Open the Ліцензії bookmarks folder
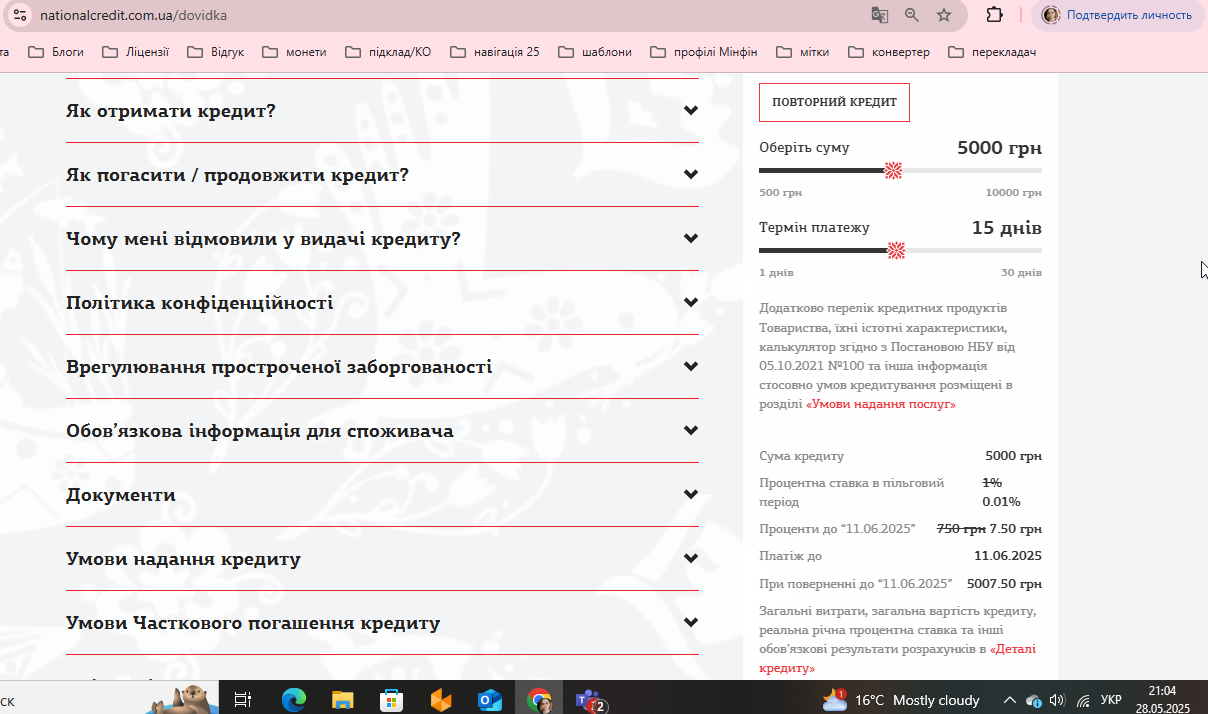This screenshot has height=714, width=1208. click(135, 52)
